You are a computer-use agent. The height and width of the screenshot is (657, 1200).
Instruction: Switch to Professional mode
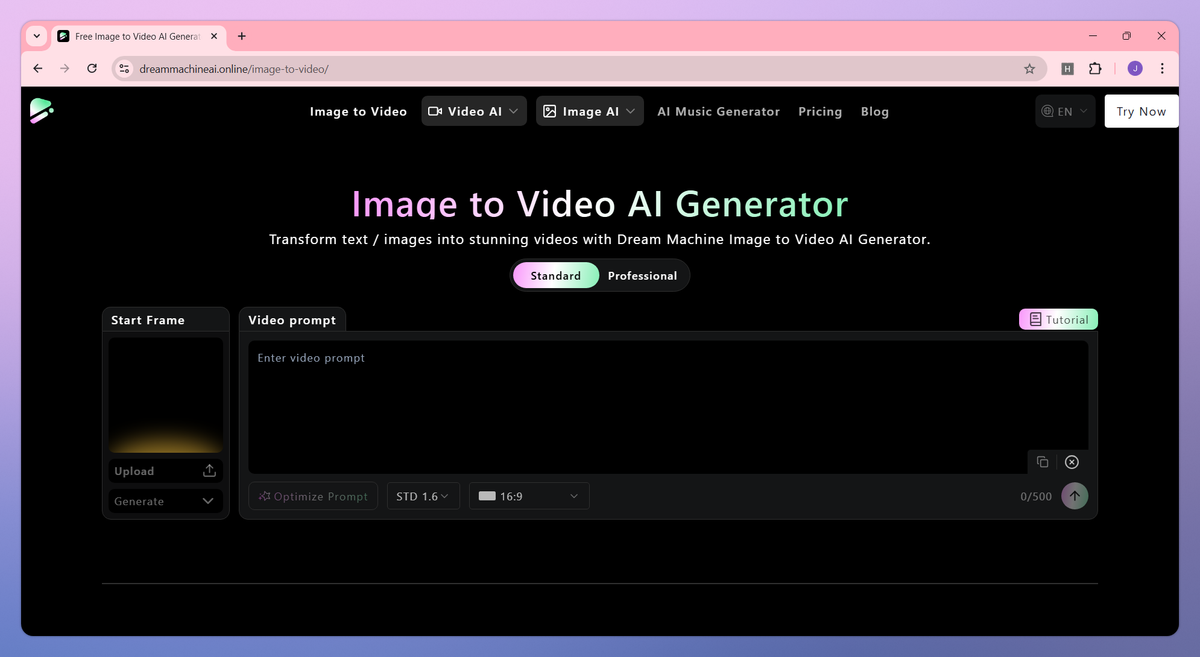pos(642,276)
